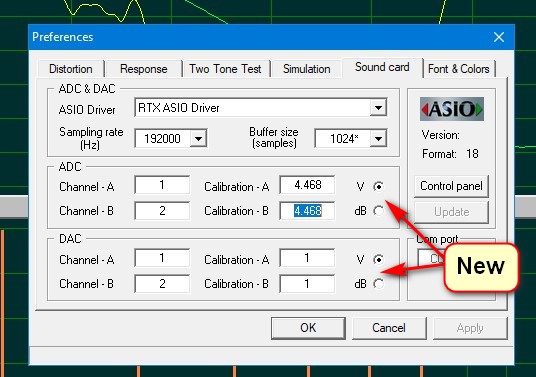The width and height of the screenshot is (536, 377).
Task: Select the Two Tone Test tab
Action: tap(225, 69)
